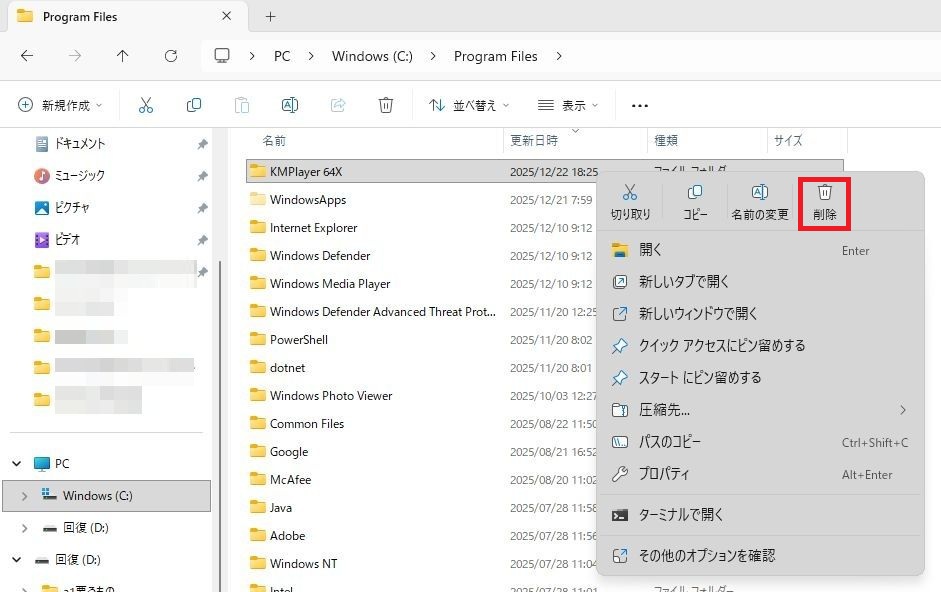Select the Windows Defender folder

(320, 256)
